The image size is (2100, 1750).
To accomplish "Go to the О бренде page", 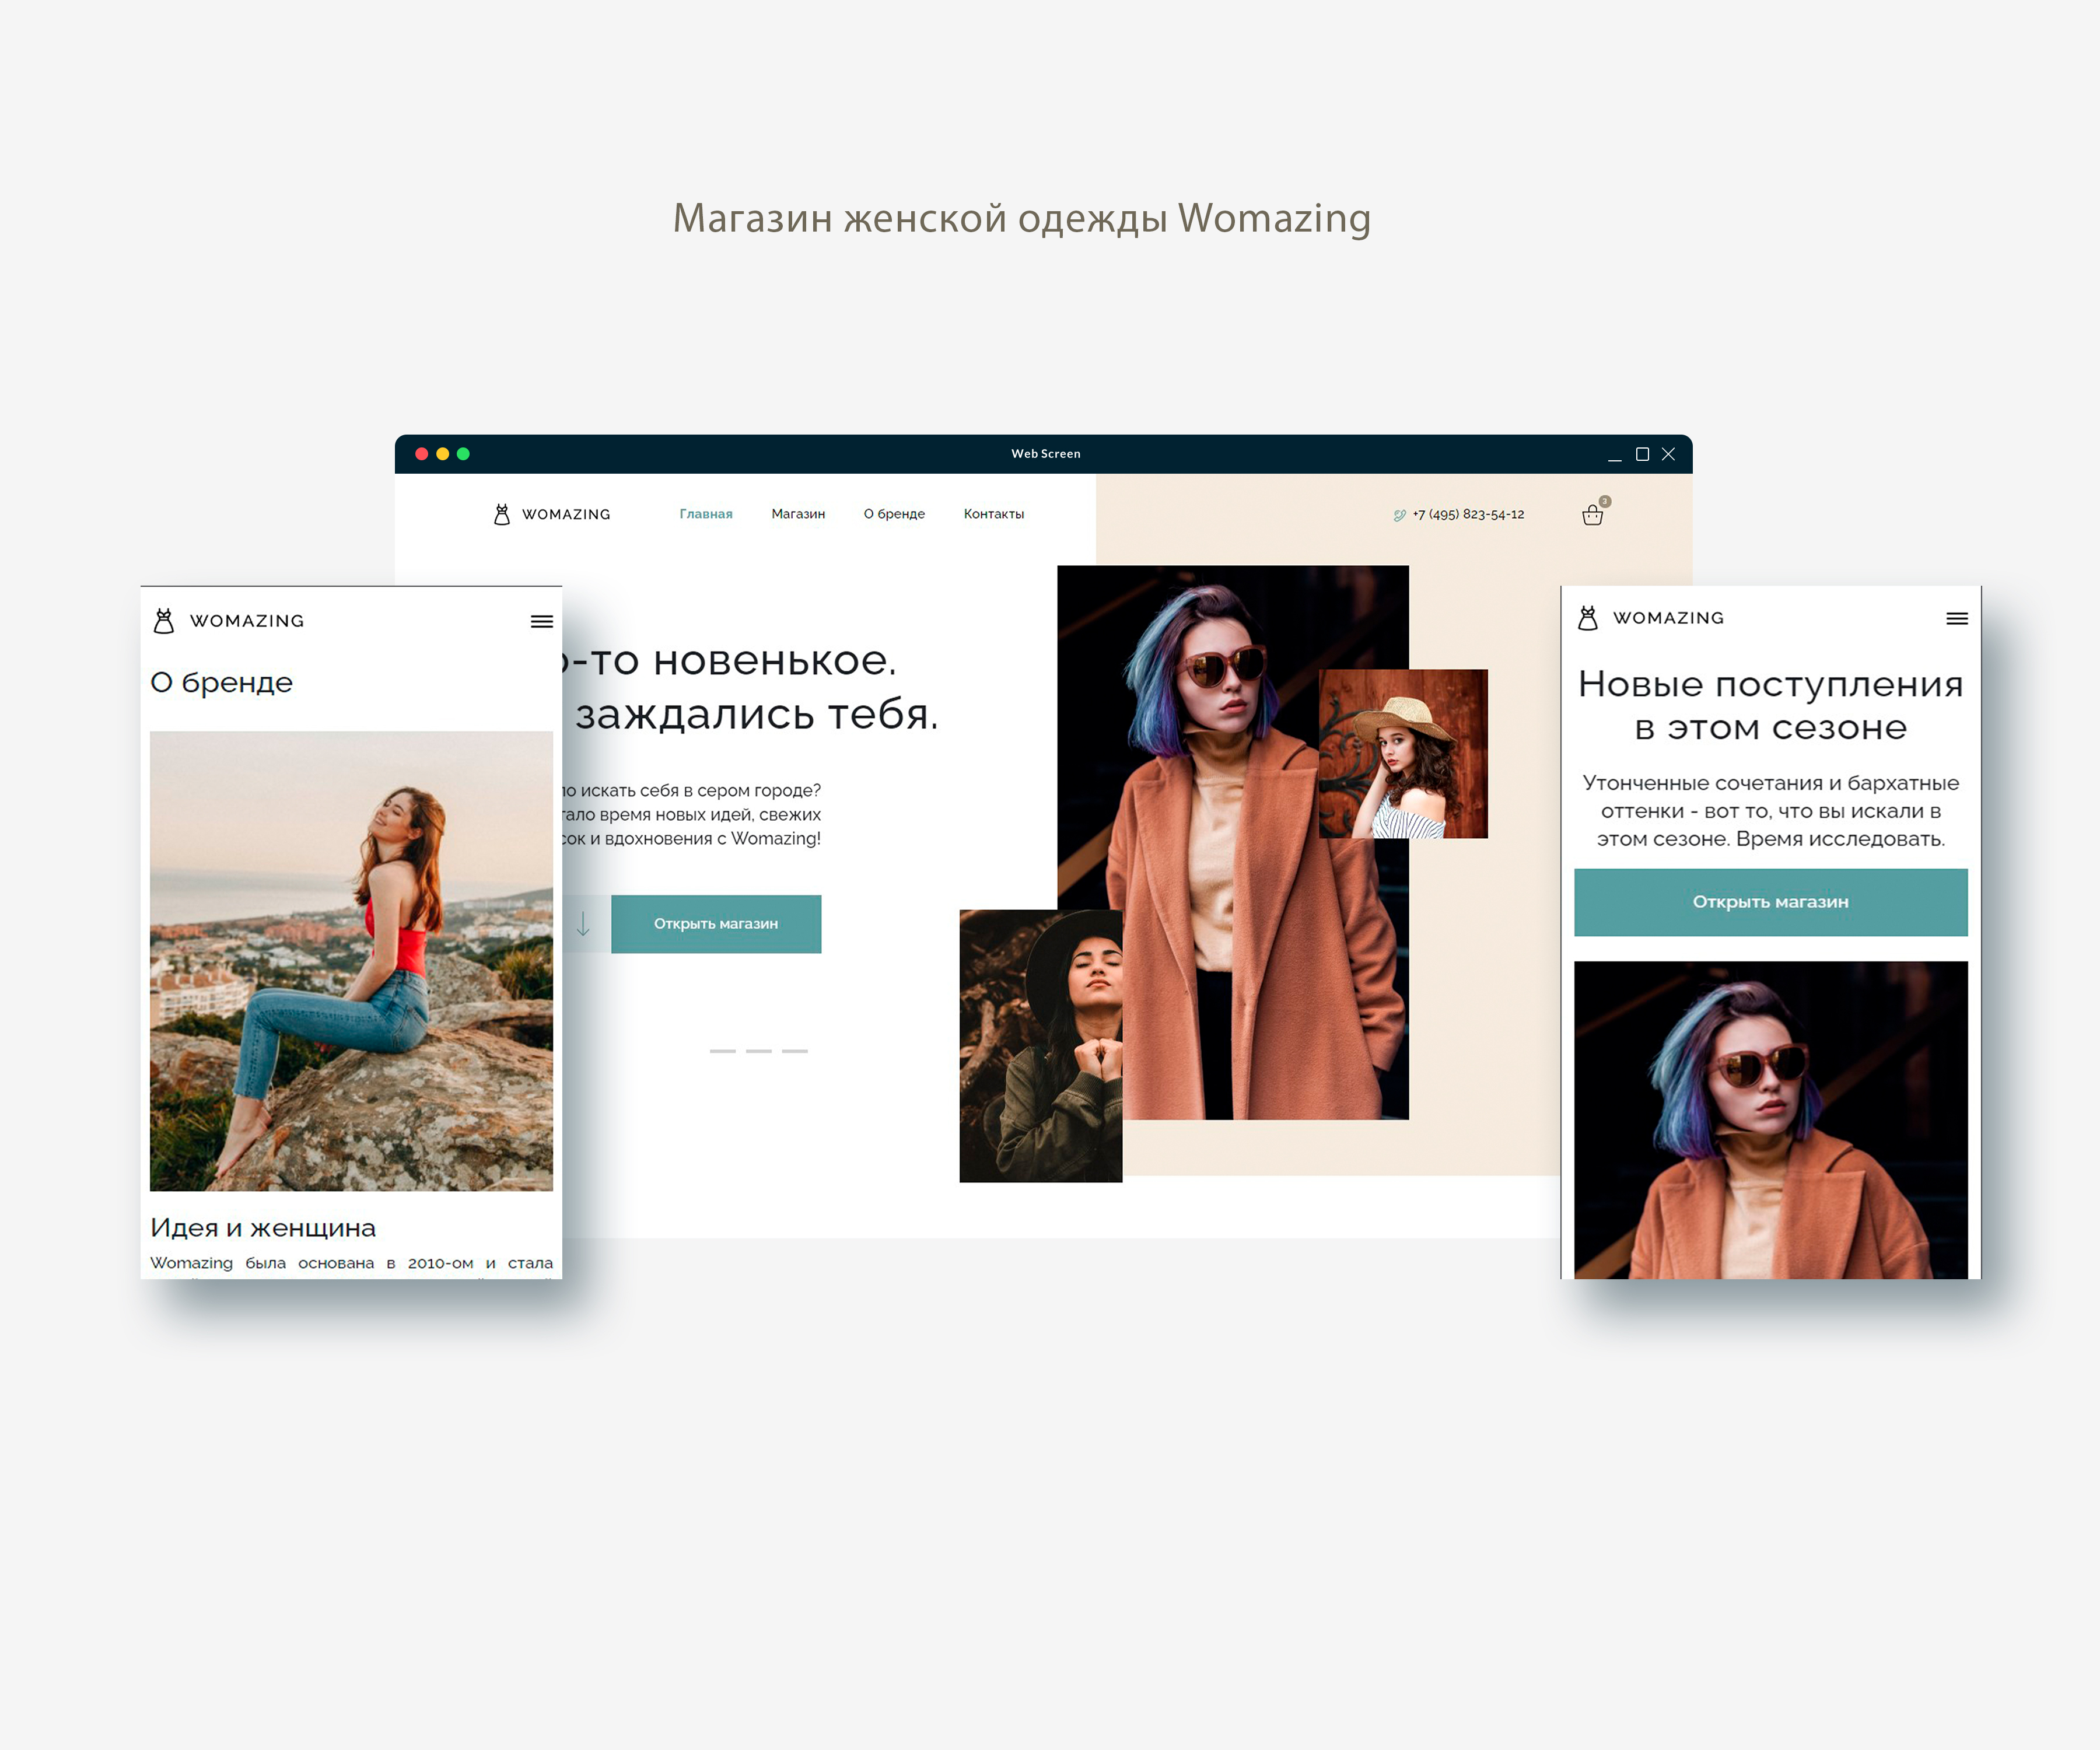I will click(894, 514).
